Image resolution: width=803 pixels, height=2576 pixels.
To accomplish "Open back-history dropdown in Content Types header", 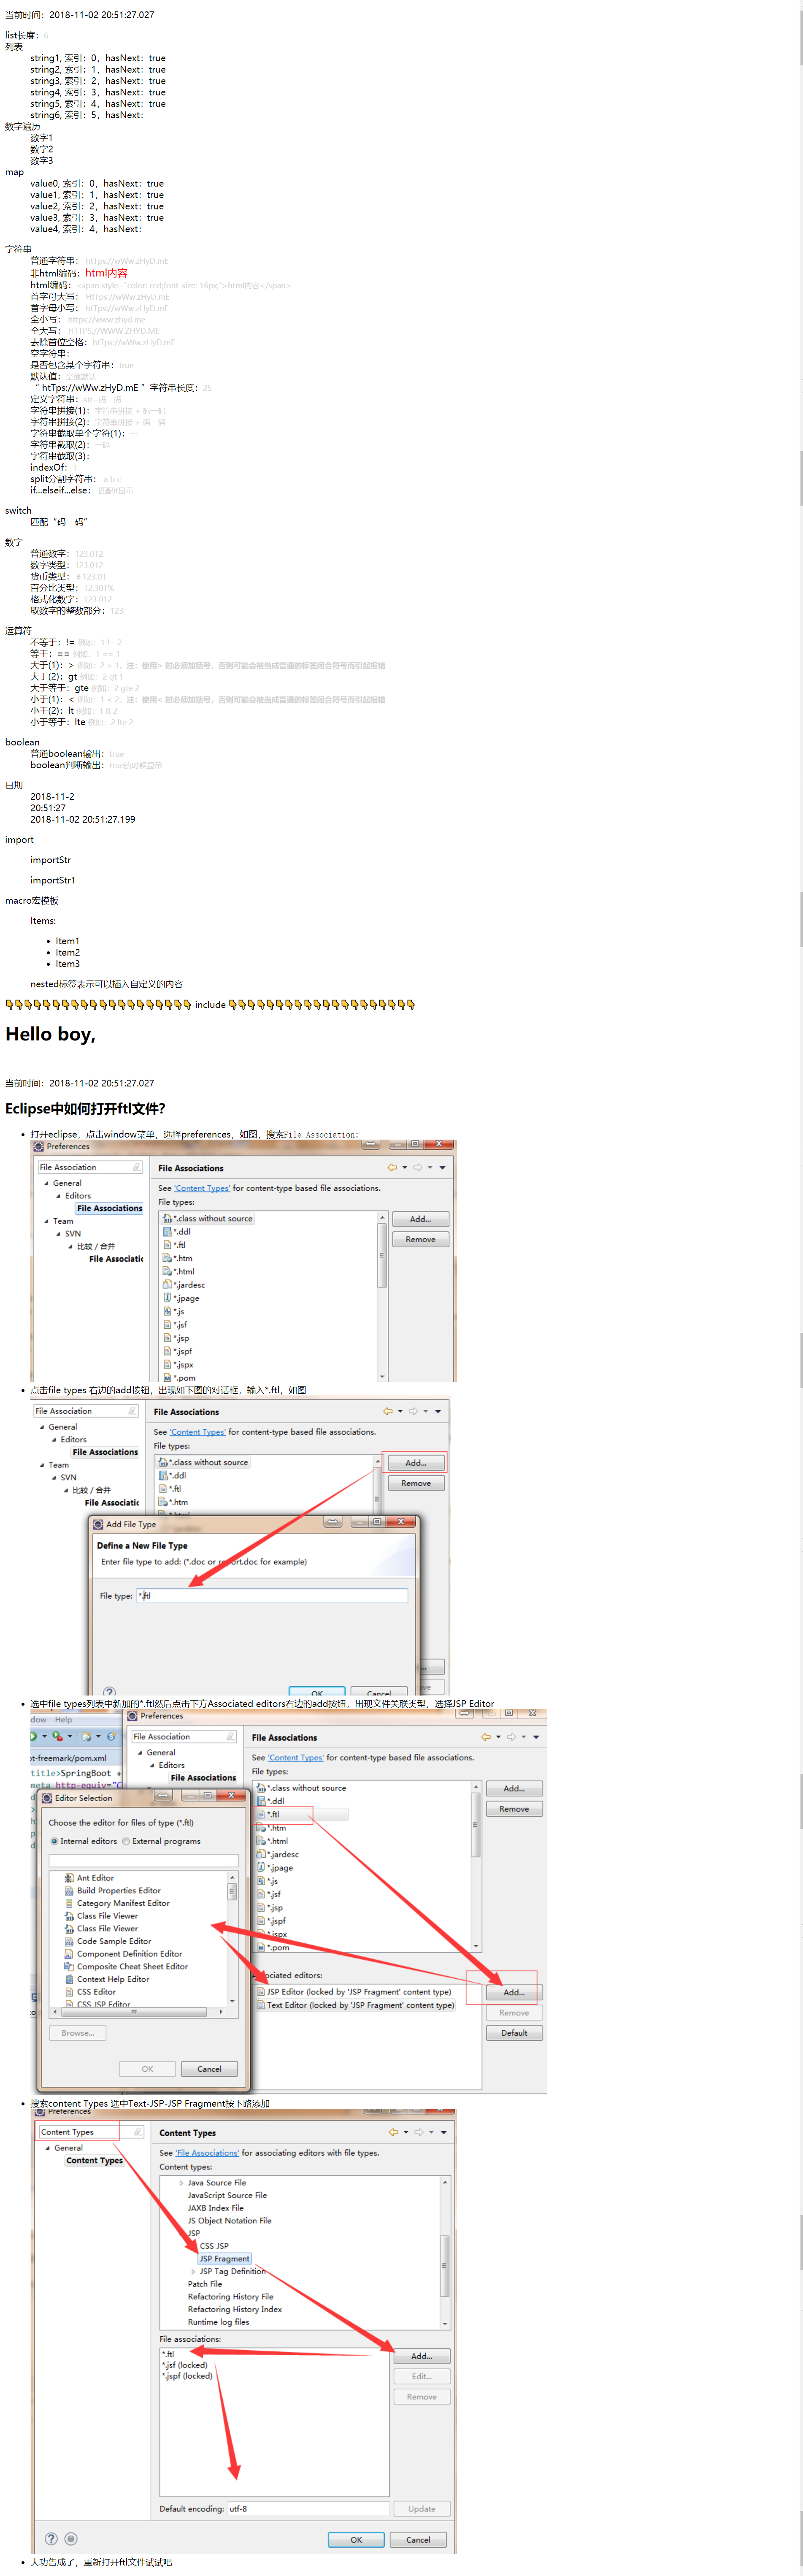I will 405,2132.
